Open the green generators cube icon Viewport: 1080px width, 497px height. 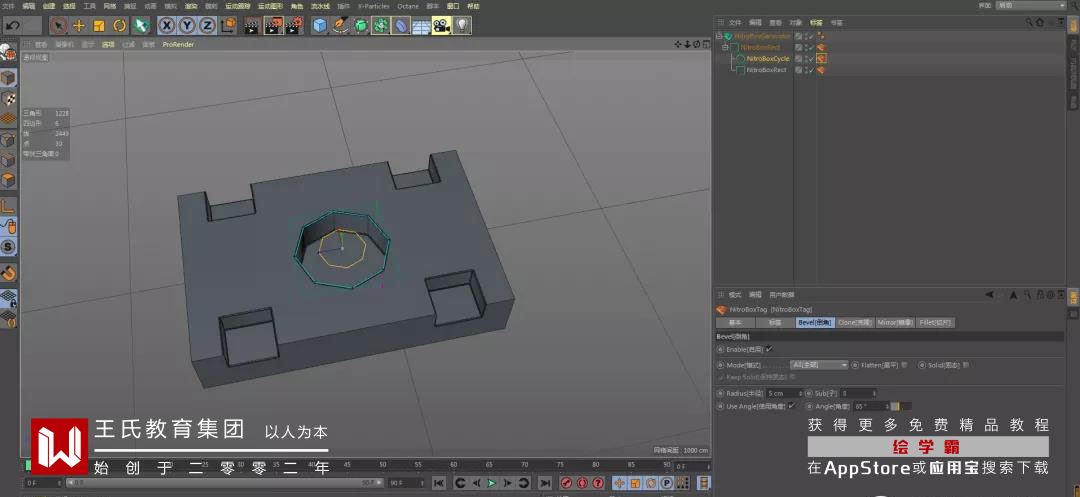(360, 26)
